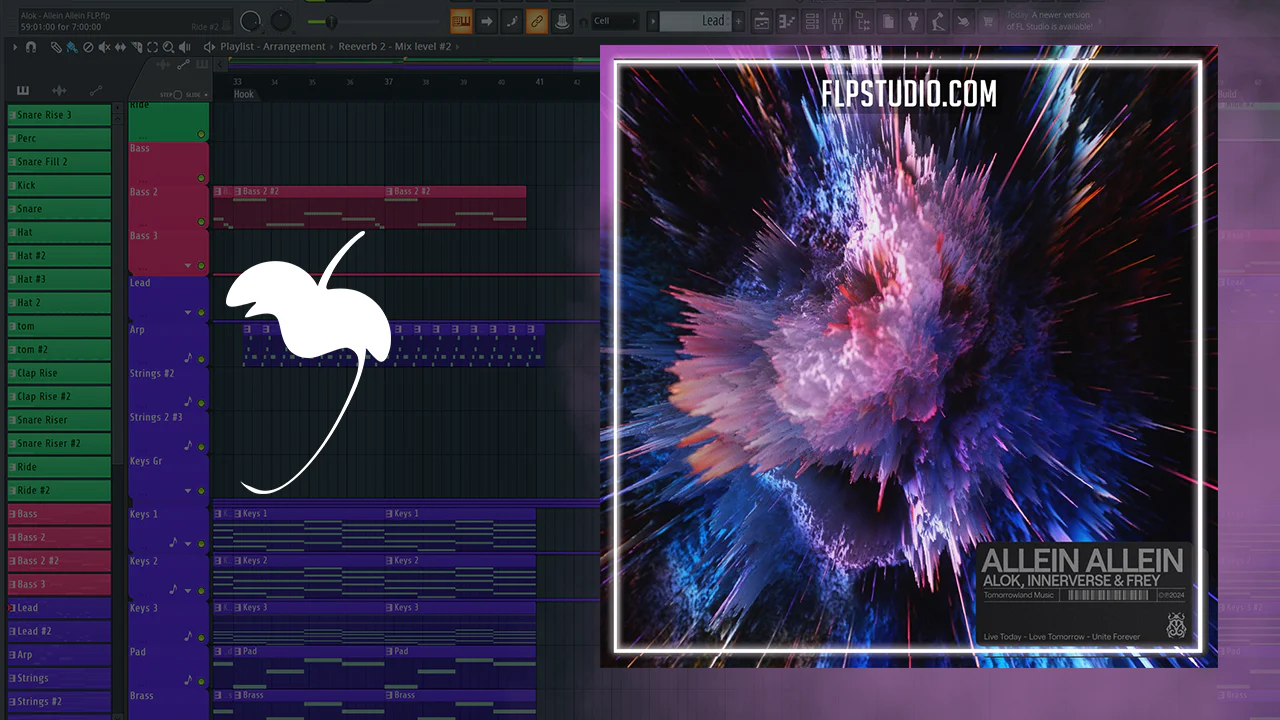
Task: Select the Slice tool
Action: tap(136, 47)
